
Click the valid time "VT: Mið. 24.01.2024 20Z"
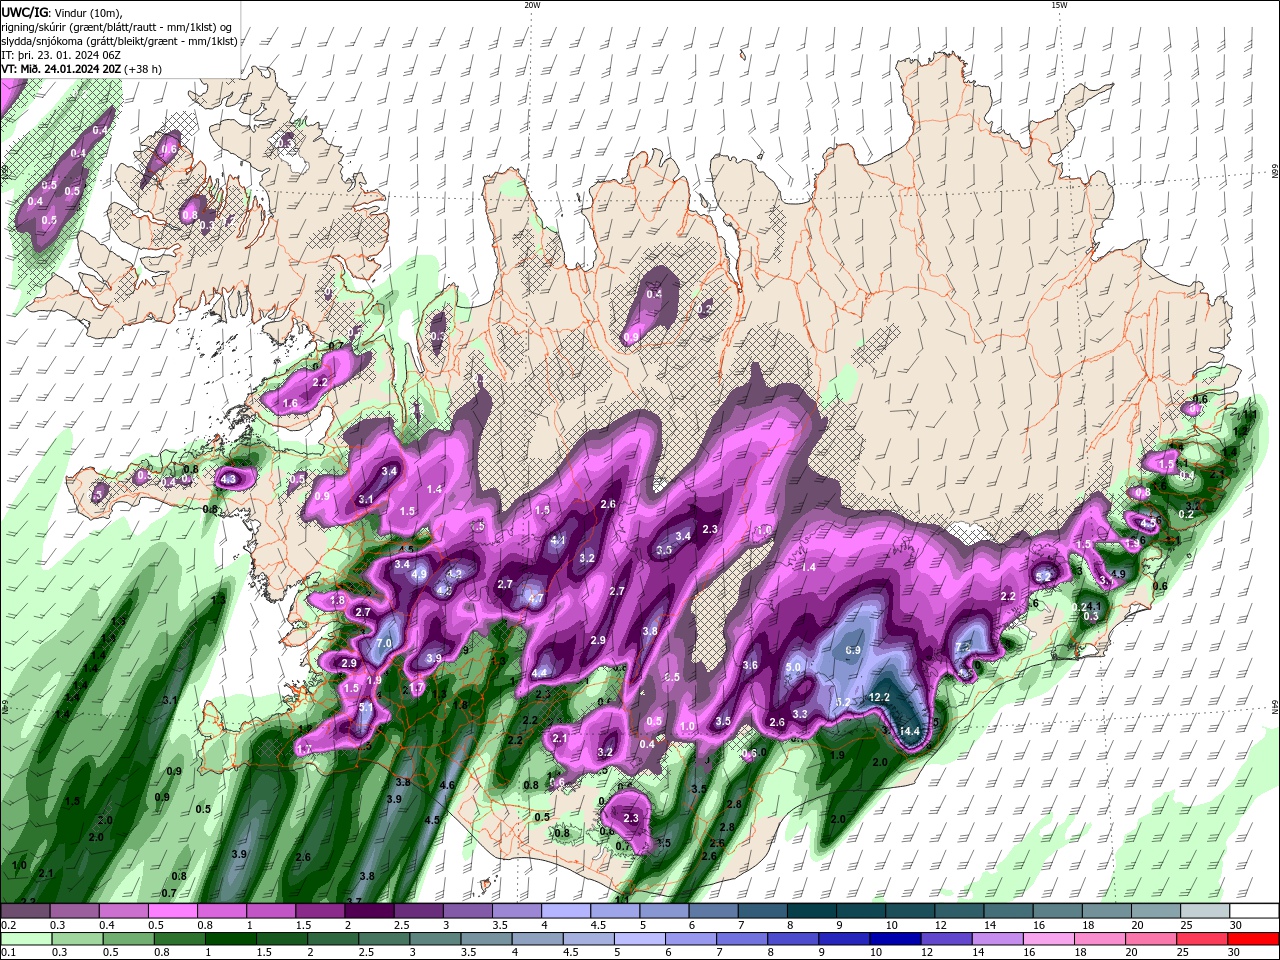(61, 69)
